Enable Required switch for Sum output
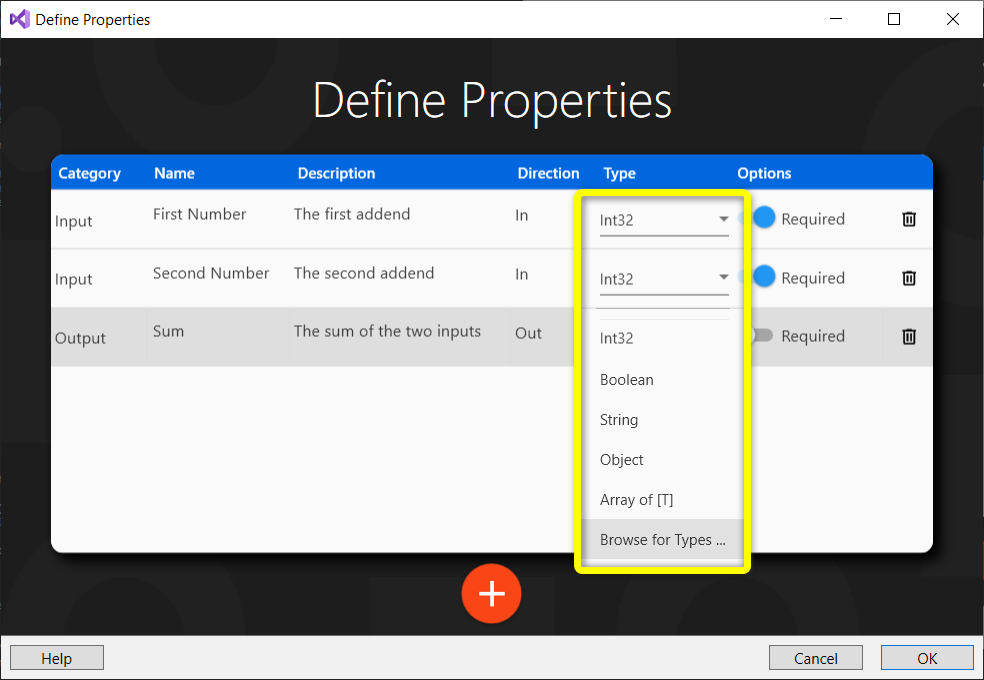The width and height of the screenshot is (984, 680). coord(762,336)
